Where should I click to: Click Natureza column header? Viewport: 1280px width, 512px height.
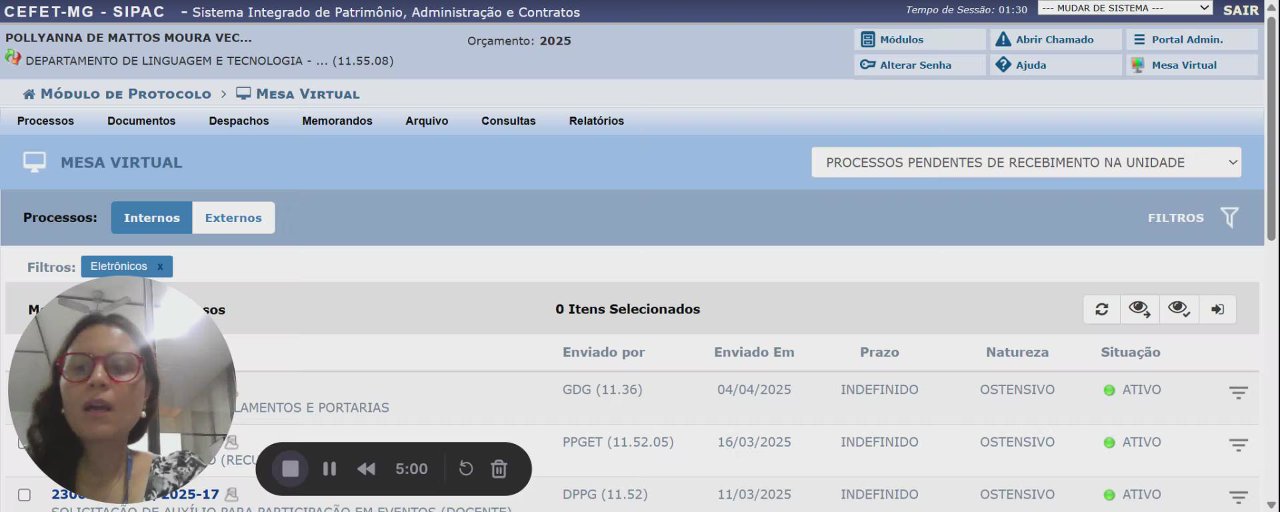[x=1018, y=352]
